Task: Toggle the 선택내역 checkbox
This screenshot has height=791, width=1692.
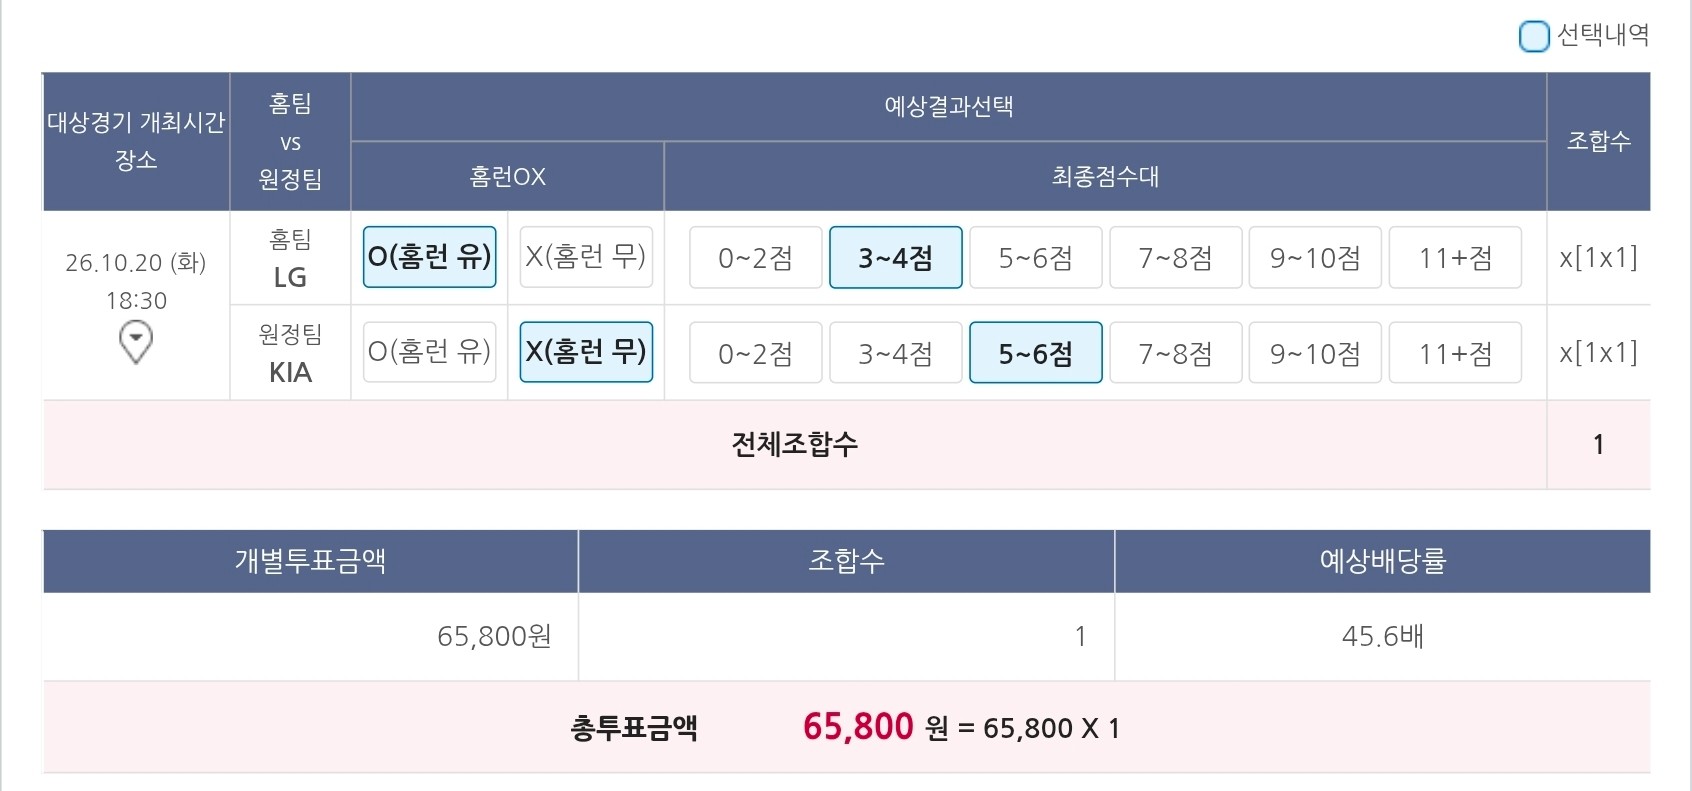Action: (1534, 37)
